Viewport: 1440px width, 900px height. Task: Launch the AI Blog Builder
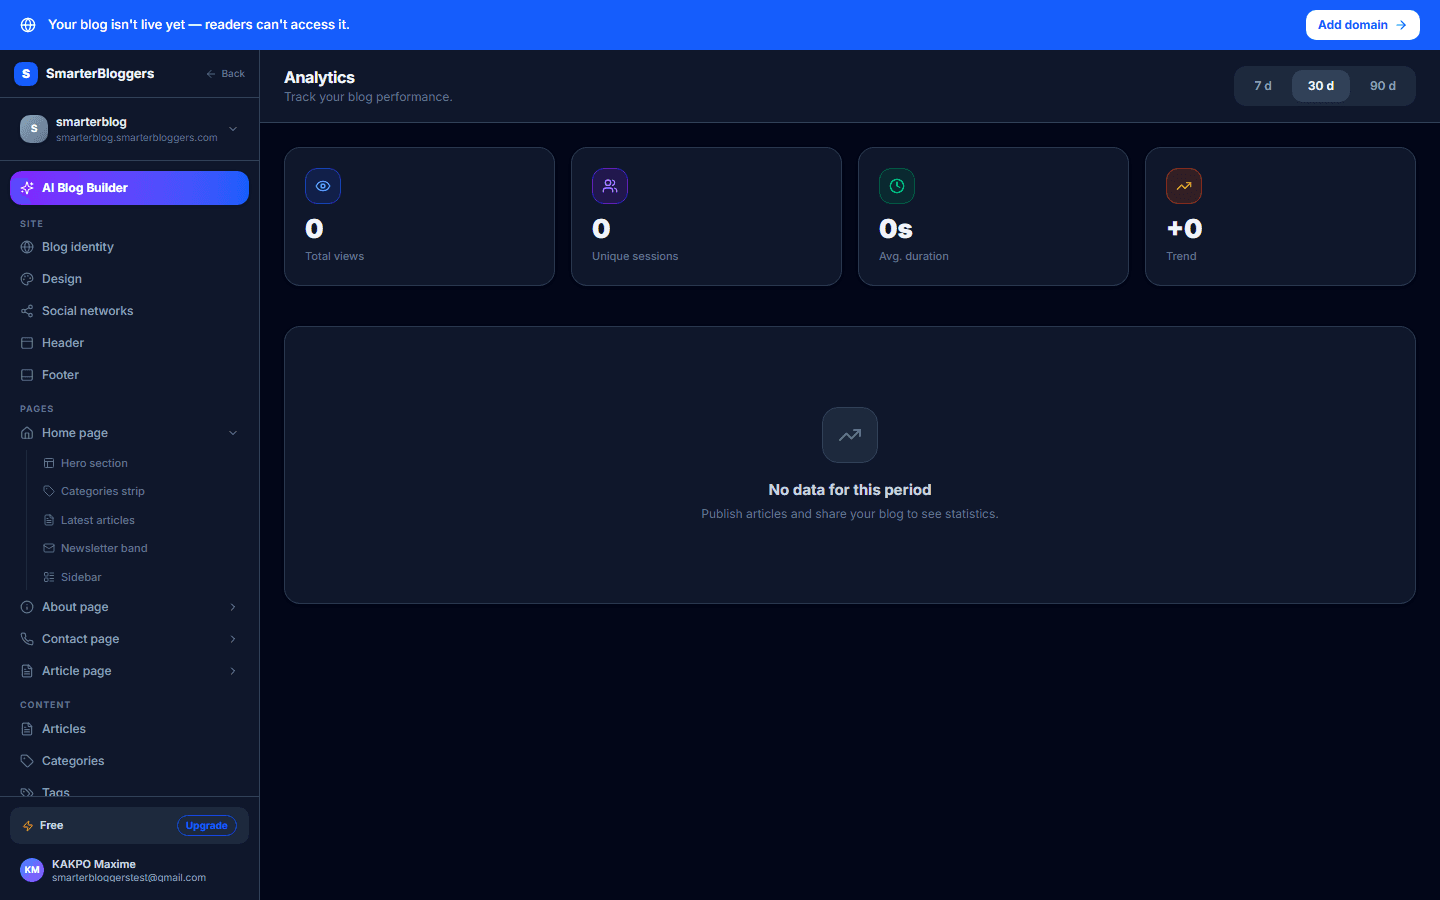[x=129, y=188]
